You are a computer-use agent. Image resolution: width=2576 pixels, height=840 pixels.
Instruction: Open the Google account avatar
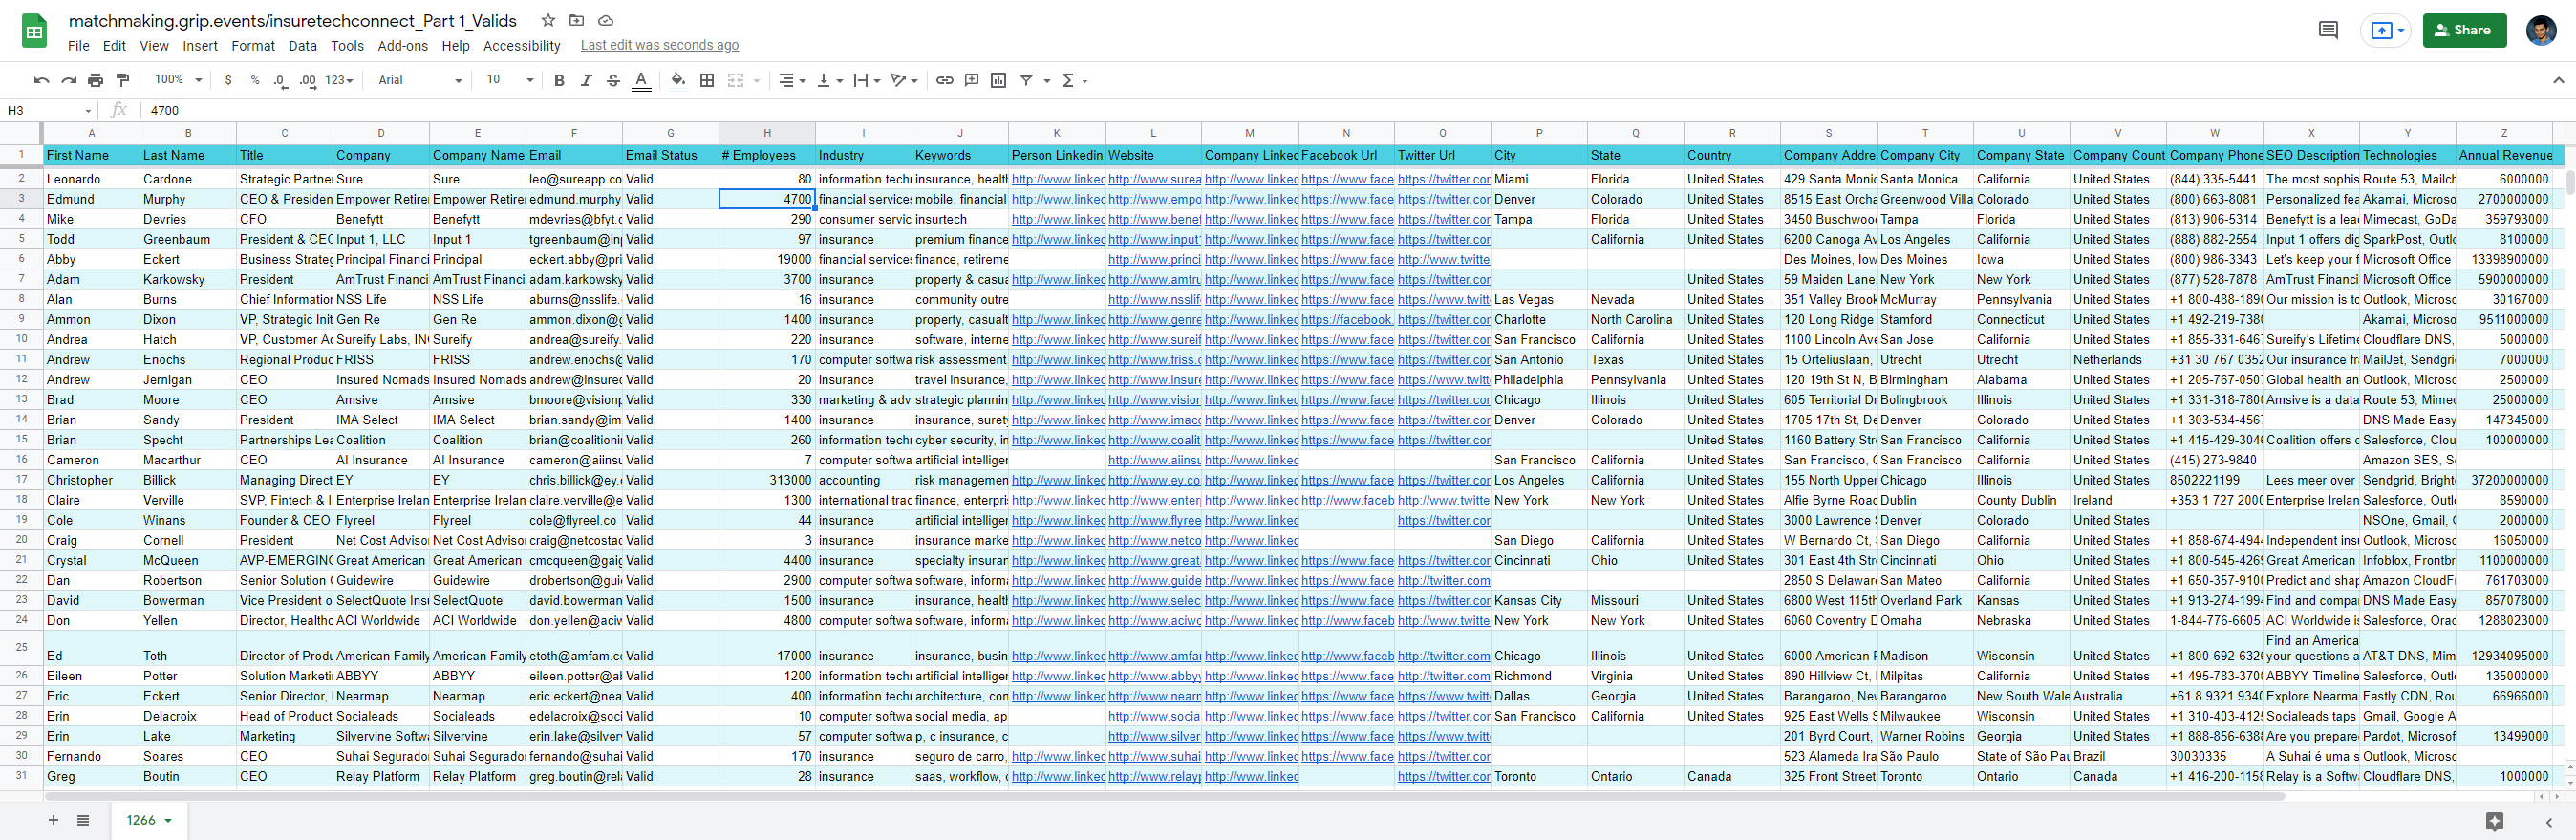tap(2541, 30)
